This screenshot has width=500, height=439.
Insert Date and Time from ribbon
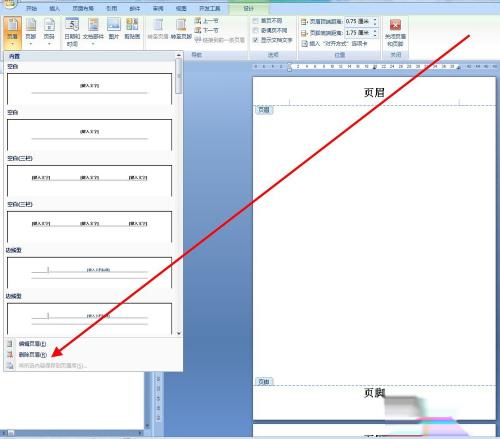72,32
